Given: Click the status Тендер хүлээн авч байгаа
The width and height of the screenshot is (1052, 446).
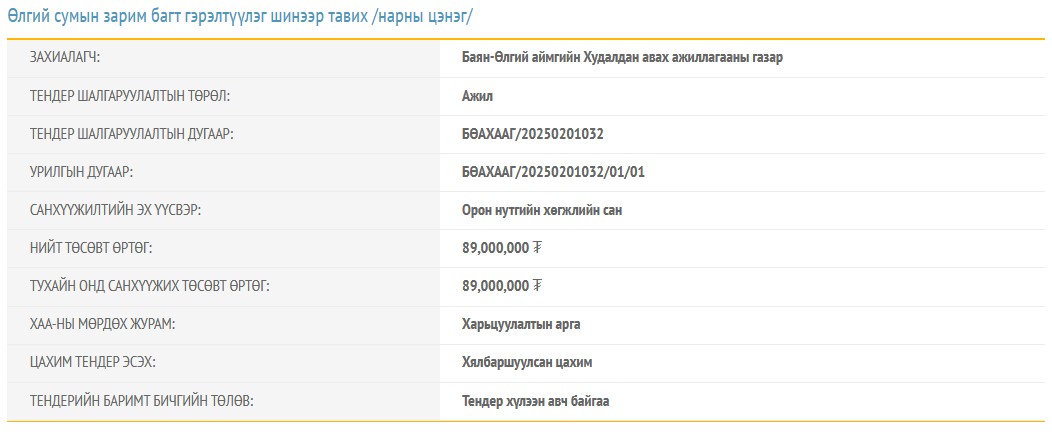Looking at the screenshot, I should [535, 401].
